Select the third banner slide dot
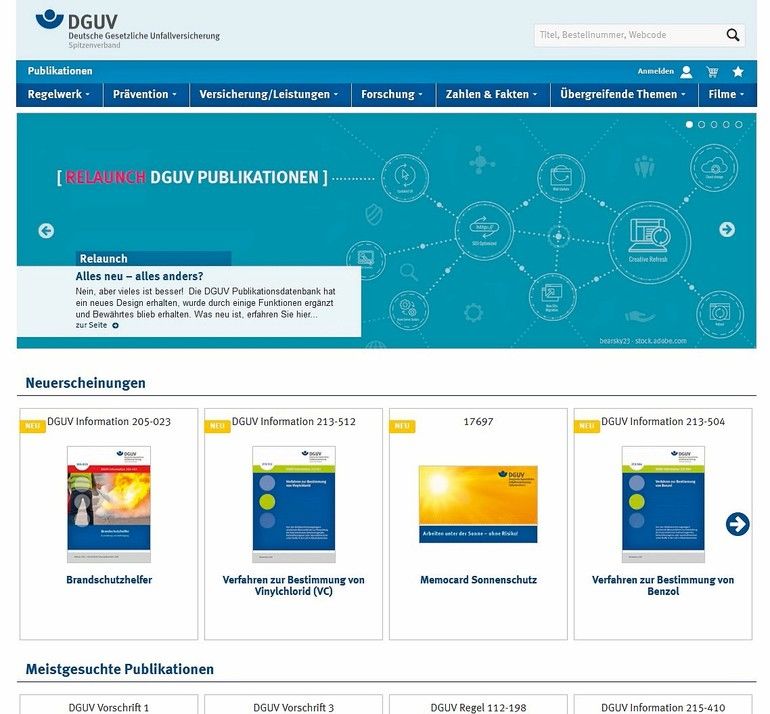 (714, 125)
